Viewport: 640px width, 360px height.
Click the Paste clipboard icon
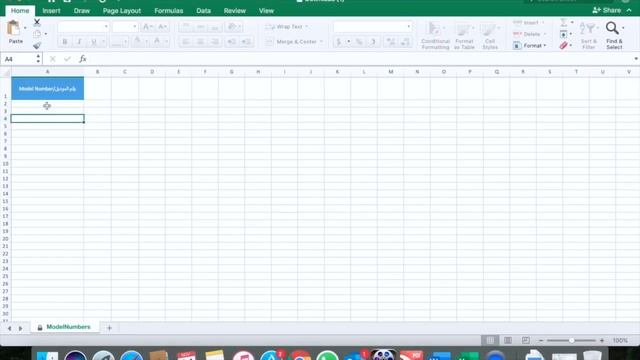[x=14, y=29]
